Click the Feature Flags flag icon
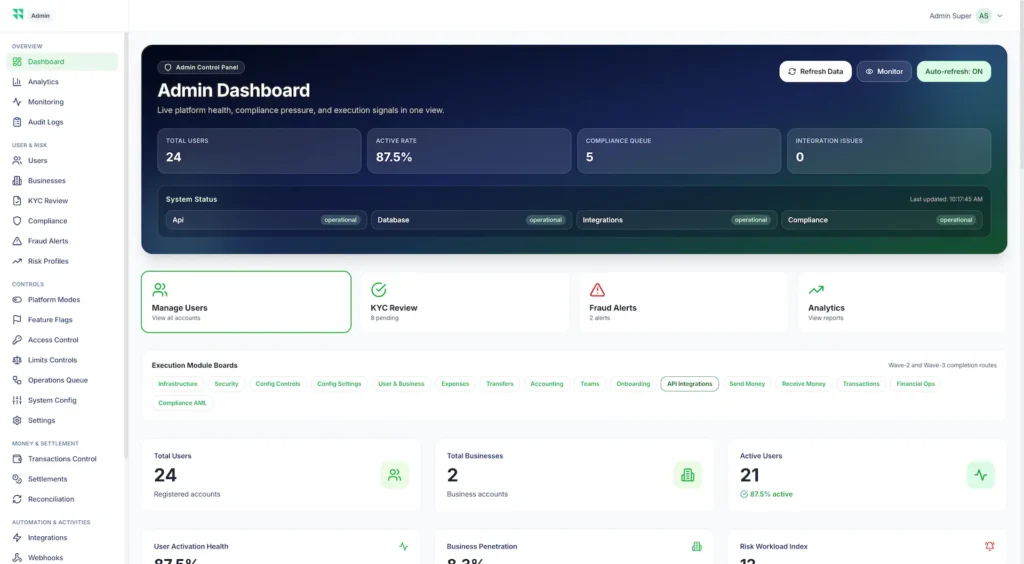 17,320
